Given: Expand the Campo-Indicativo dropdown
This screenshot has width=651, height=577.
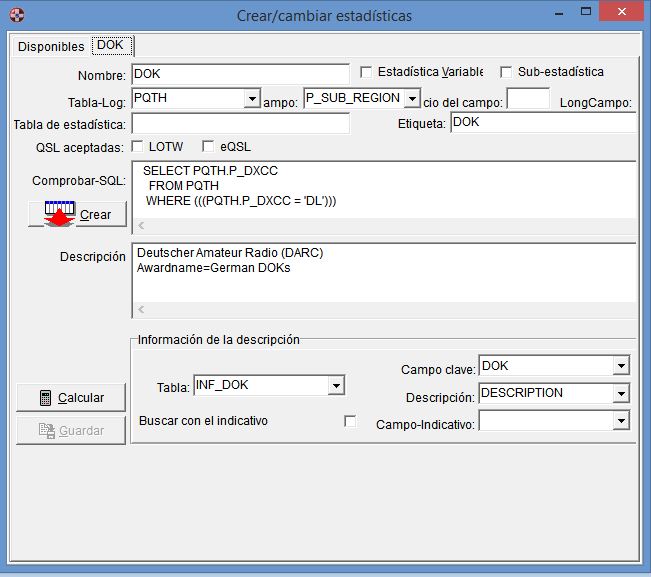Looking at the screenshot, I should pyautogui.click(x=621, y=422).
